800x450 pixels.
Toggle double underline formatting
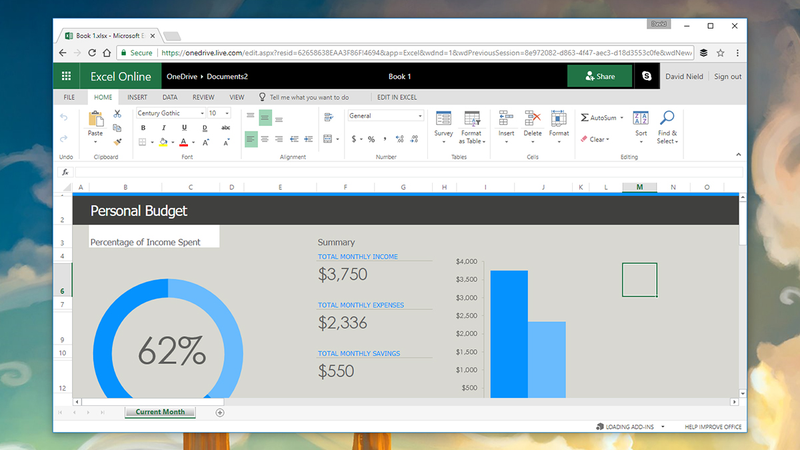coord(205,128)
